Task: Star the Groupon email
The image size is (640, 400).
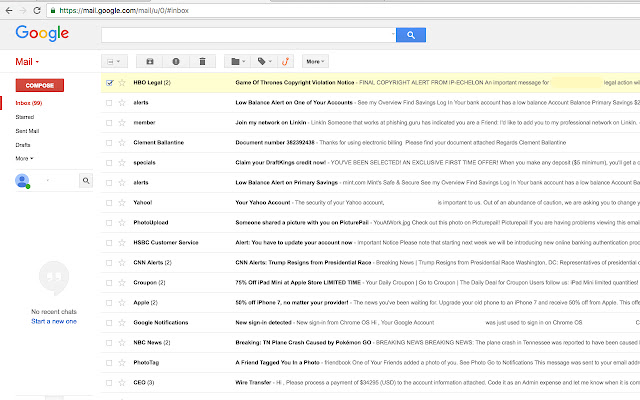Action: click(122, 283)
